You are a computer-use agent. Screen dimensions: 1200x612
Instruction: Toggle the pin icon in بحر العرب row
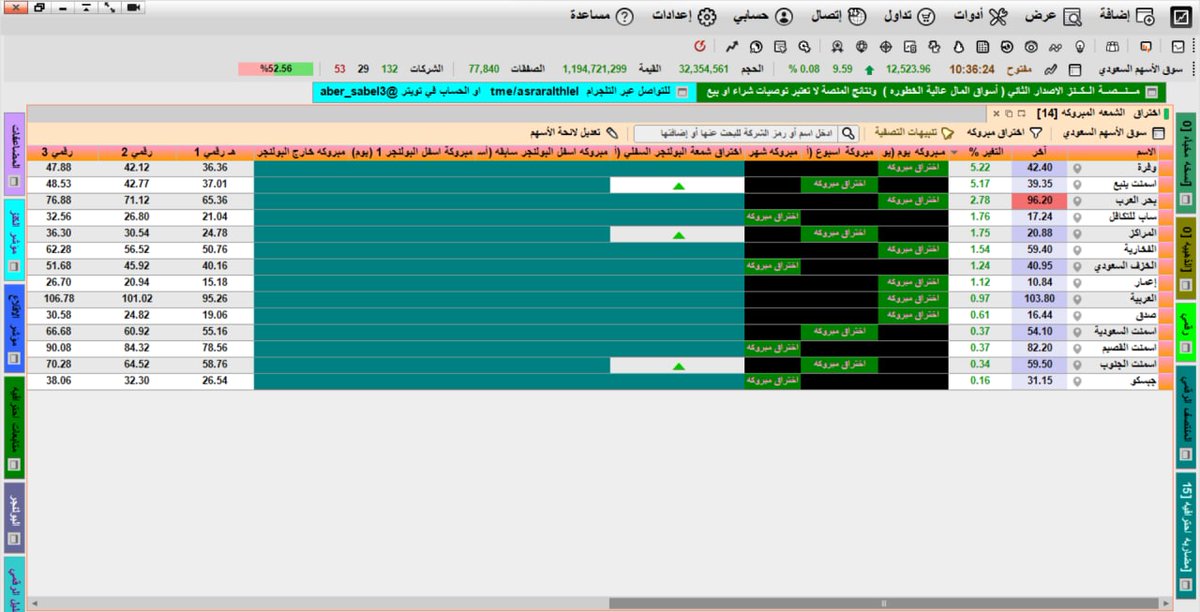(x=1077, y=200)
